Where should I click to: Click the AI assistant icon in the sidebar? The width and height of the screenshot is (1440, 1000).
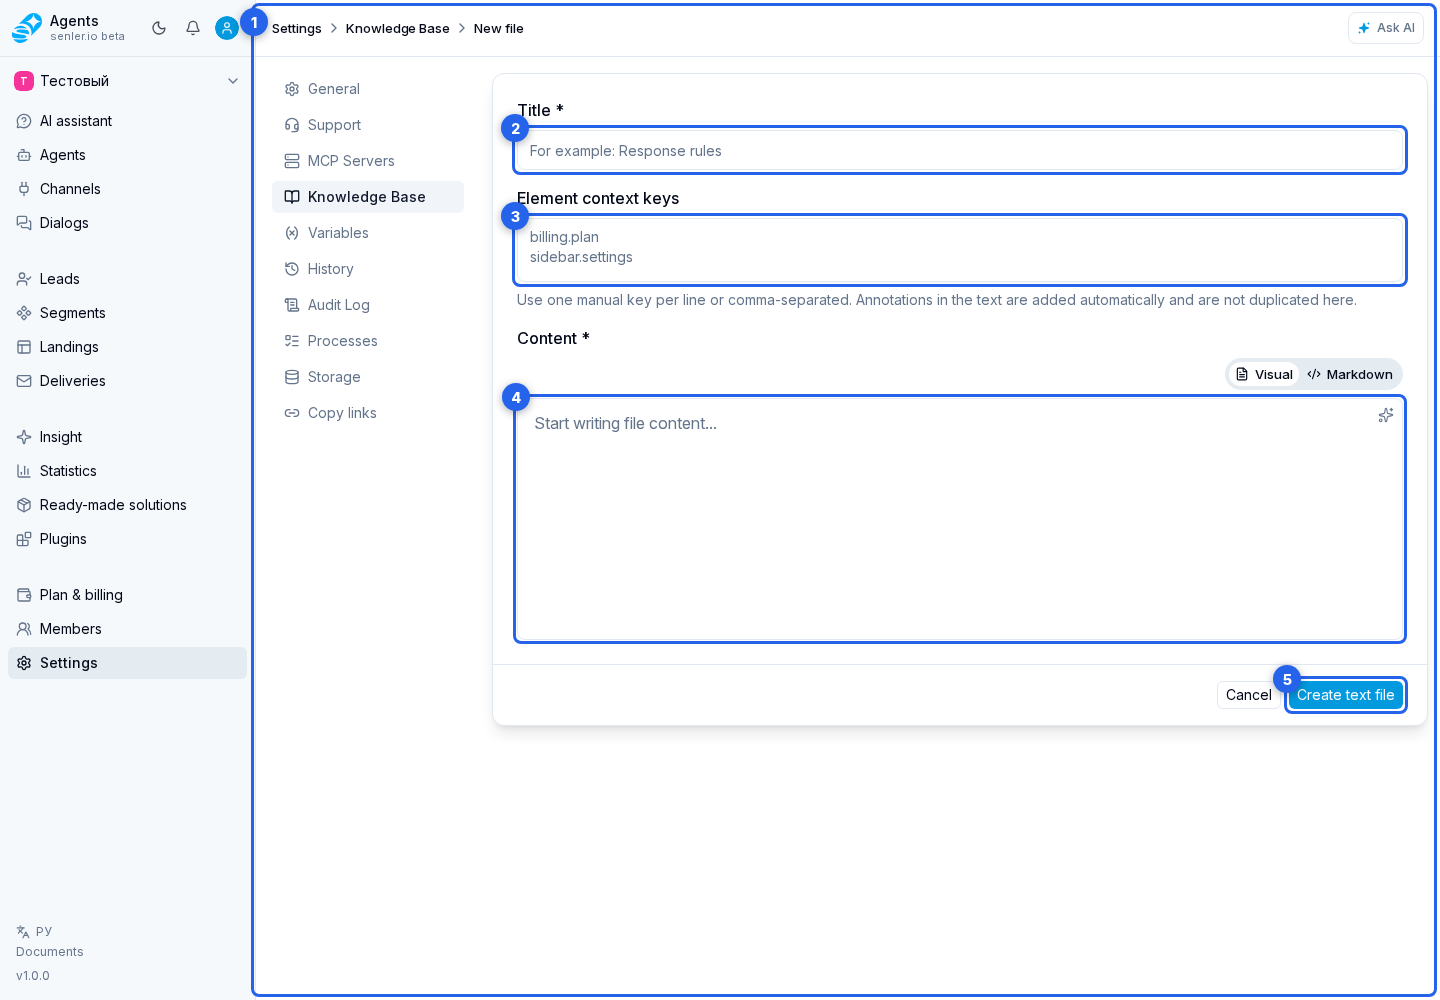24,121
